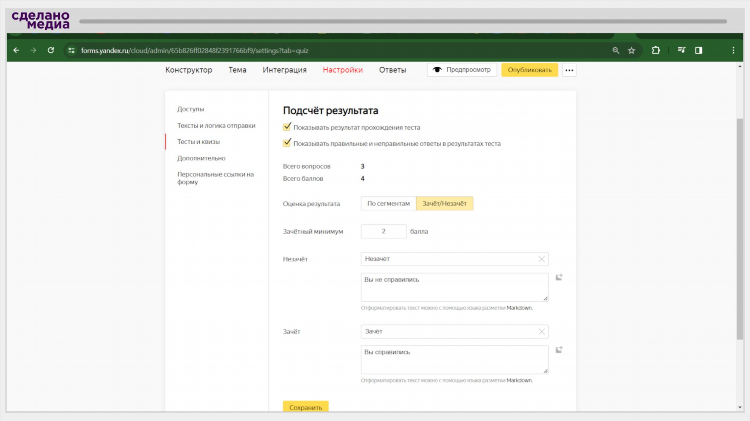Open Персональные ссылки на форму section
This screenshot has width=750, height=421.
(x=215, y=178)
